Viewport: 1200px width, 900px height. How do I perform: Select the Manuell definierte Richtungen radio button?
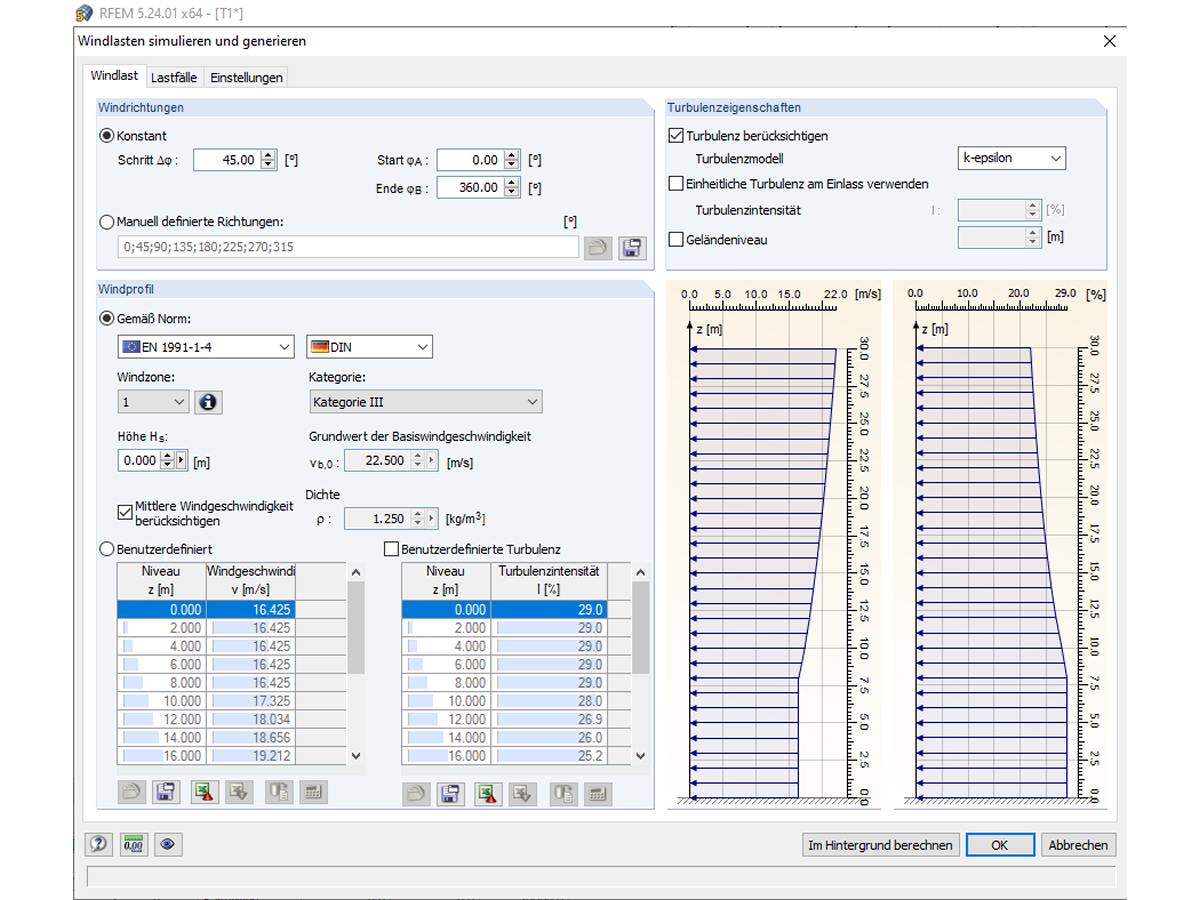click(x=106, y=222)
